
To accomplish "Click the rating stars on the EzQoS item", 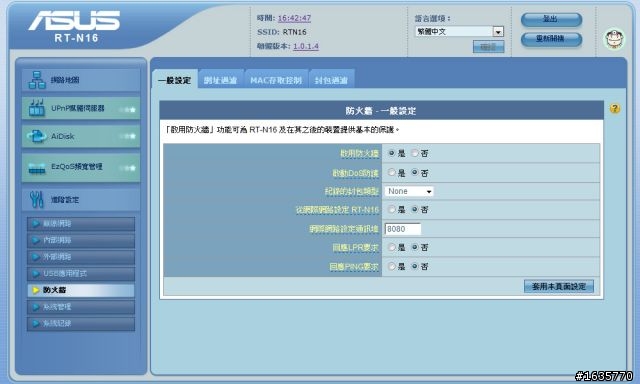I will point(128,168).
